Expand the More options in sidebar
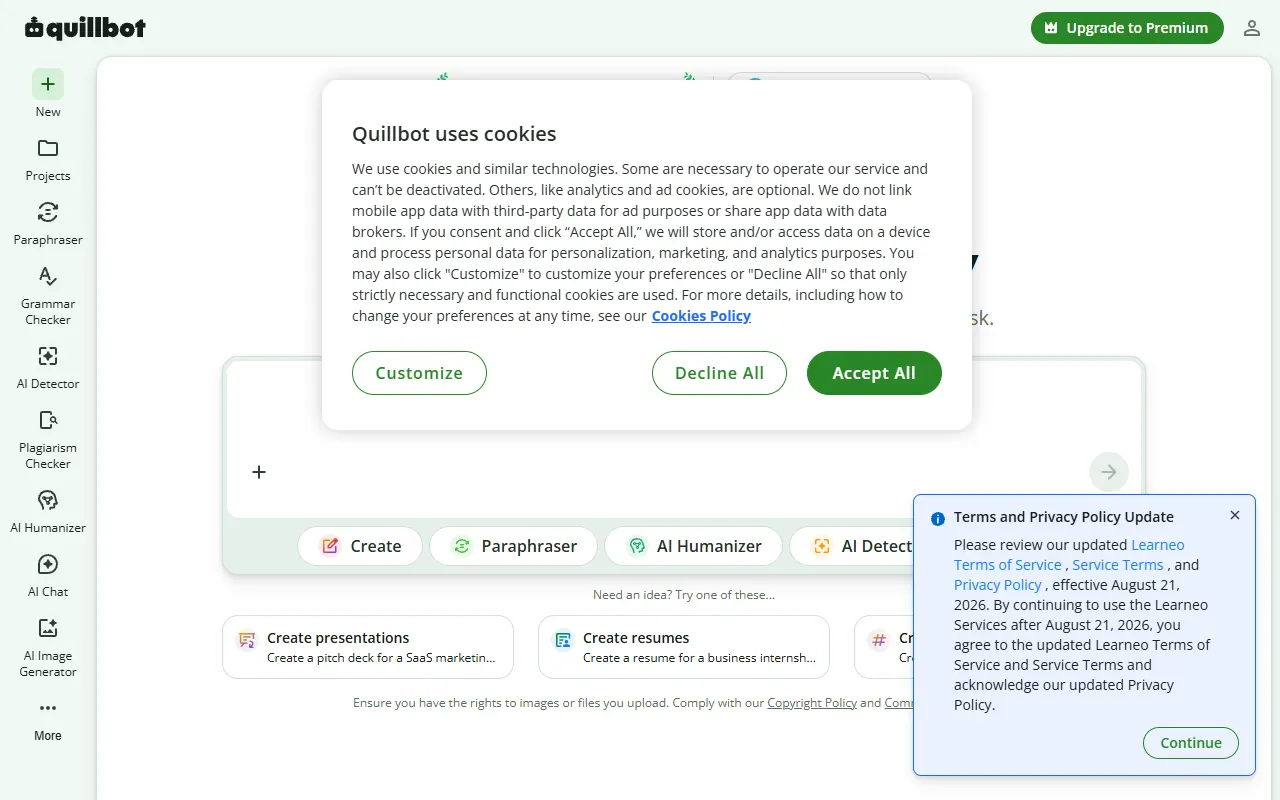This screenshot has height=800, width=1280. click(48, 708)
